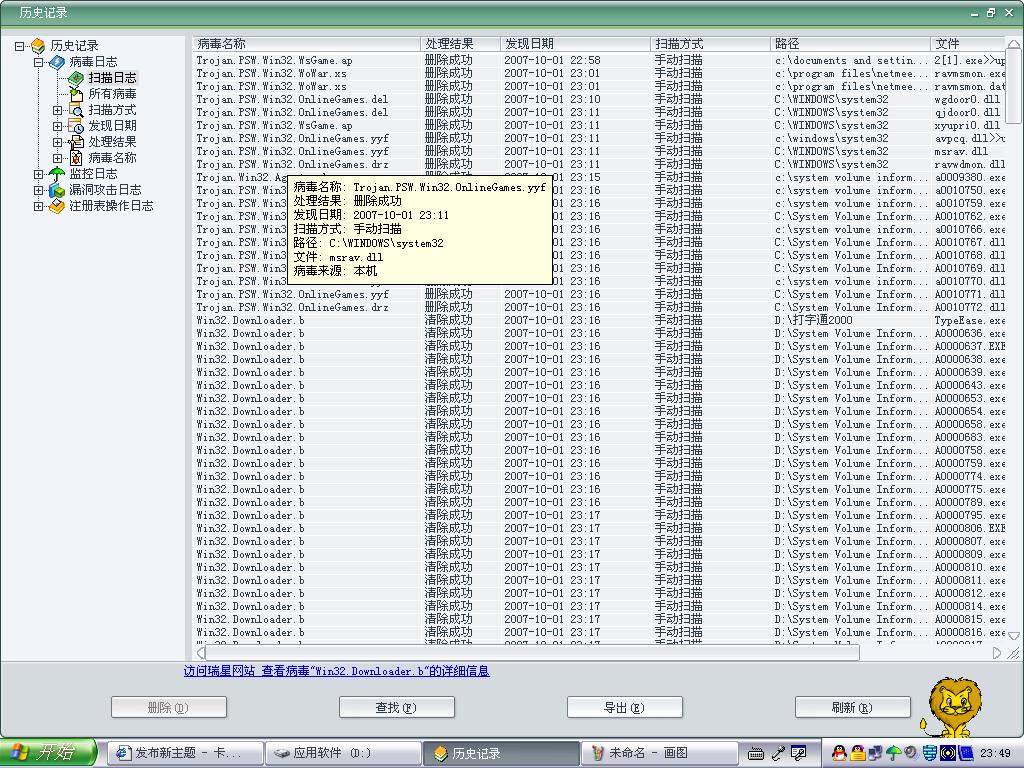
Task: Expand the 监控日志 node
Action: pyautogui.click(x=39, y=174)
